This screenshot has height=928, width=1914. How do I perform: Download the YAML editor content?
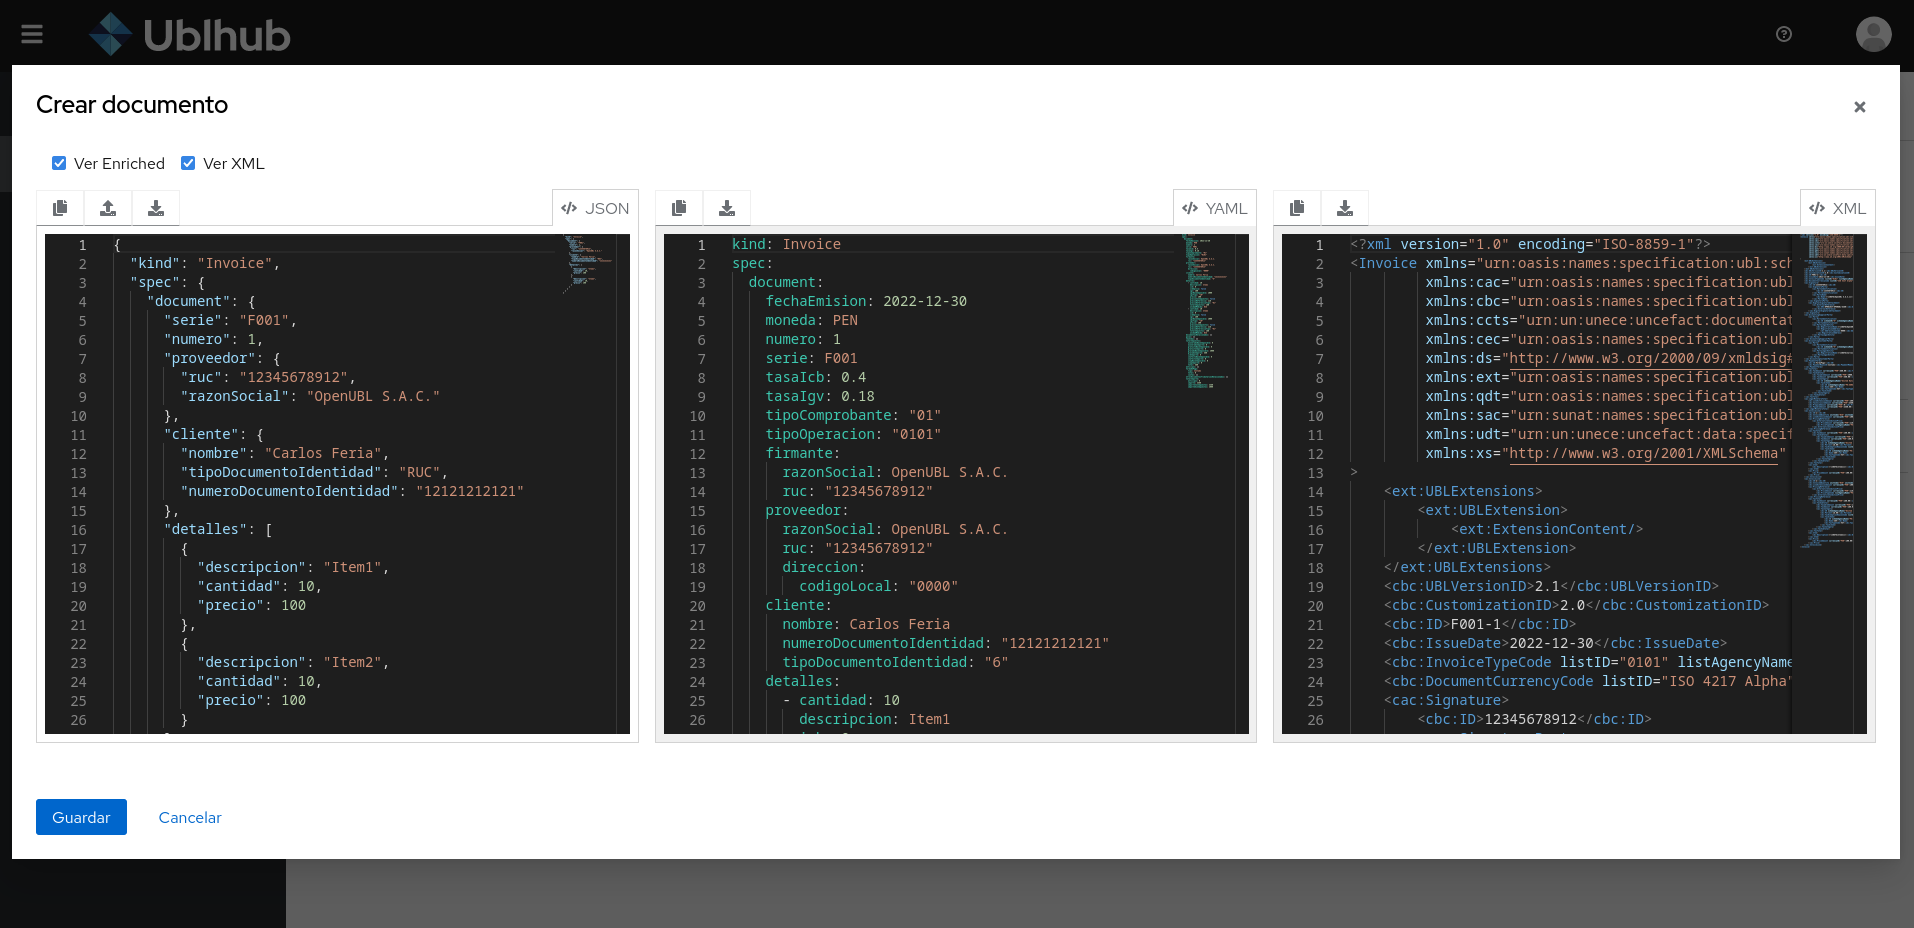click(x=727, y=208)
